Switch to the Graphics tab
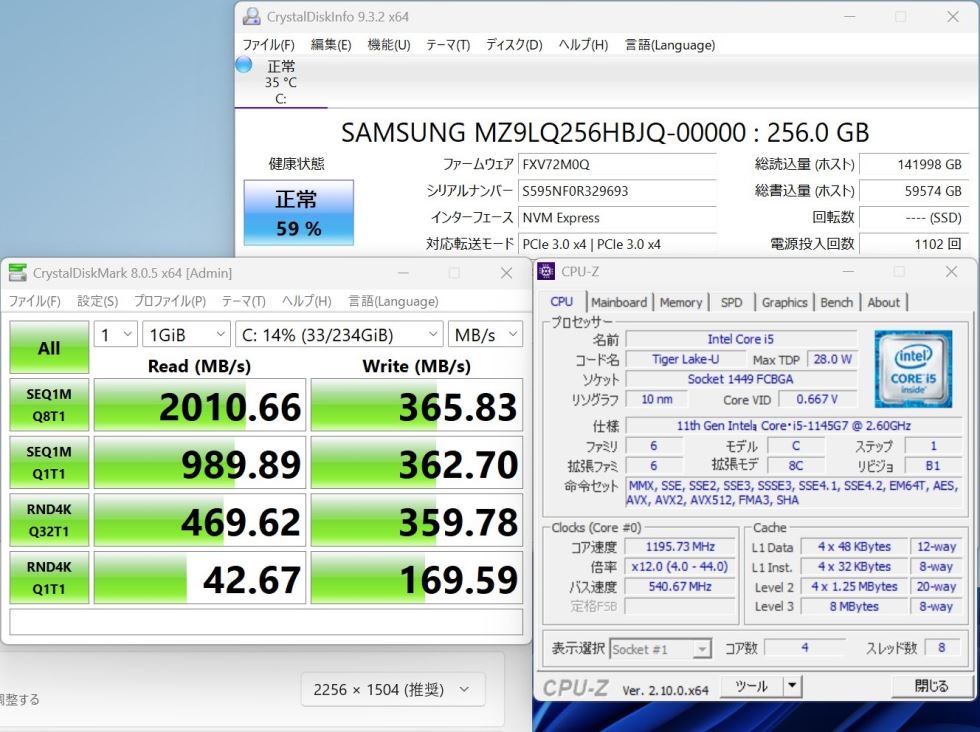Viewport: 980px width, 732px height. coord(784,303)
